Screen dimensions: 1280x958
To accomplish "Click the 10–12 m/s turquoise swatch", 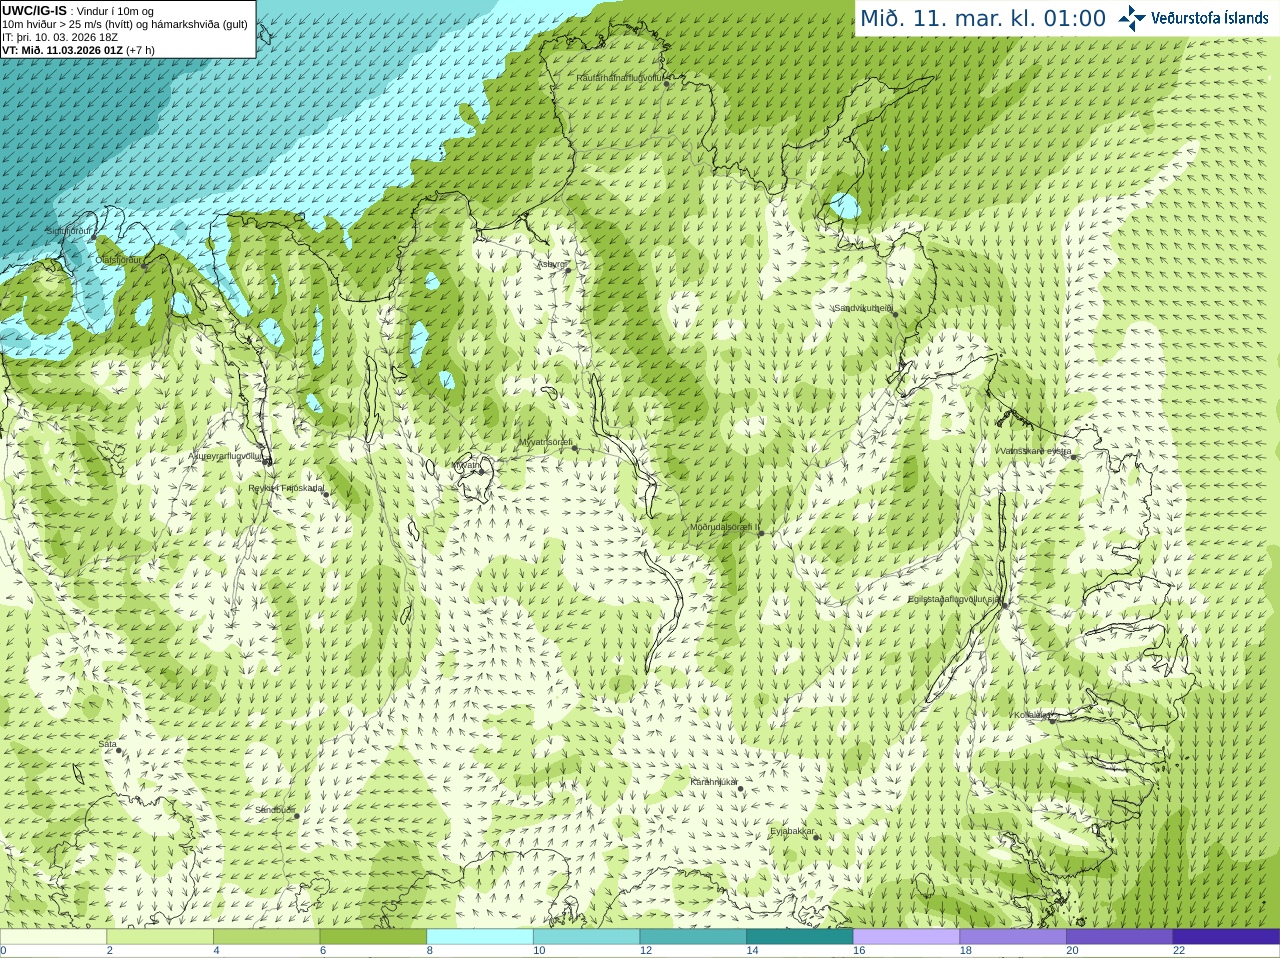I will pyautogui.click(x=586, y=937).
